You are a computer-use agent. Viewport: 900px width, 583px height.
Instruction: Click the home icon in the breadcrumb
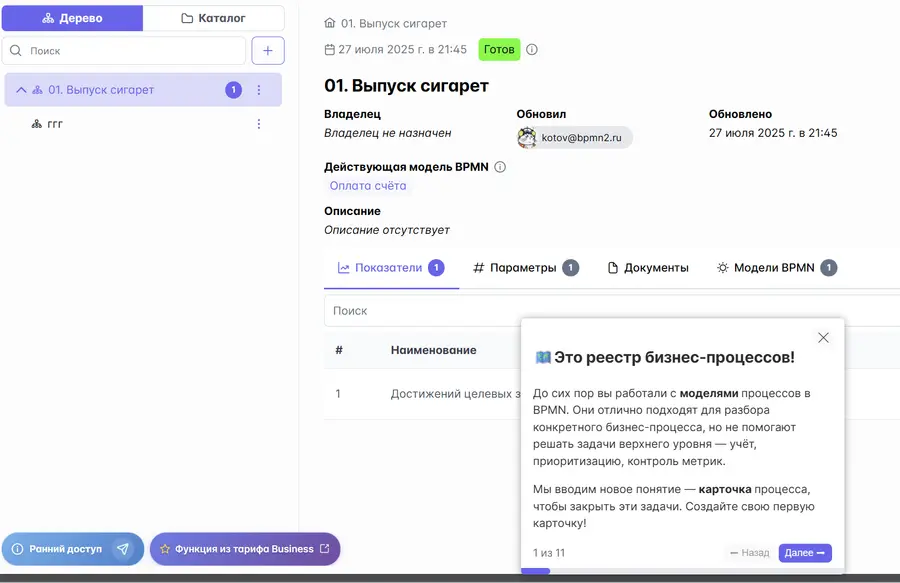pos(329,24)
